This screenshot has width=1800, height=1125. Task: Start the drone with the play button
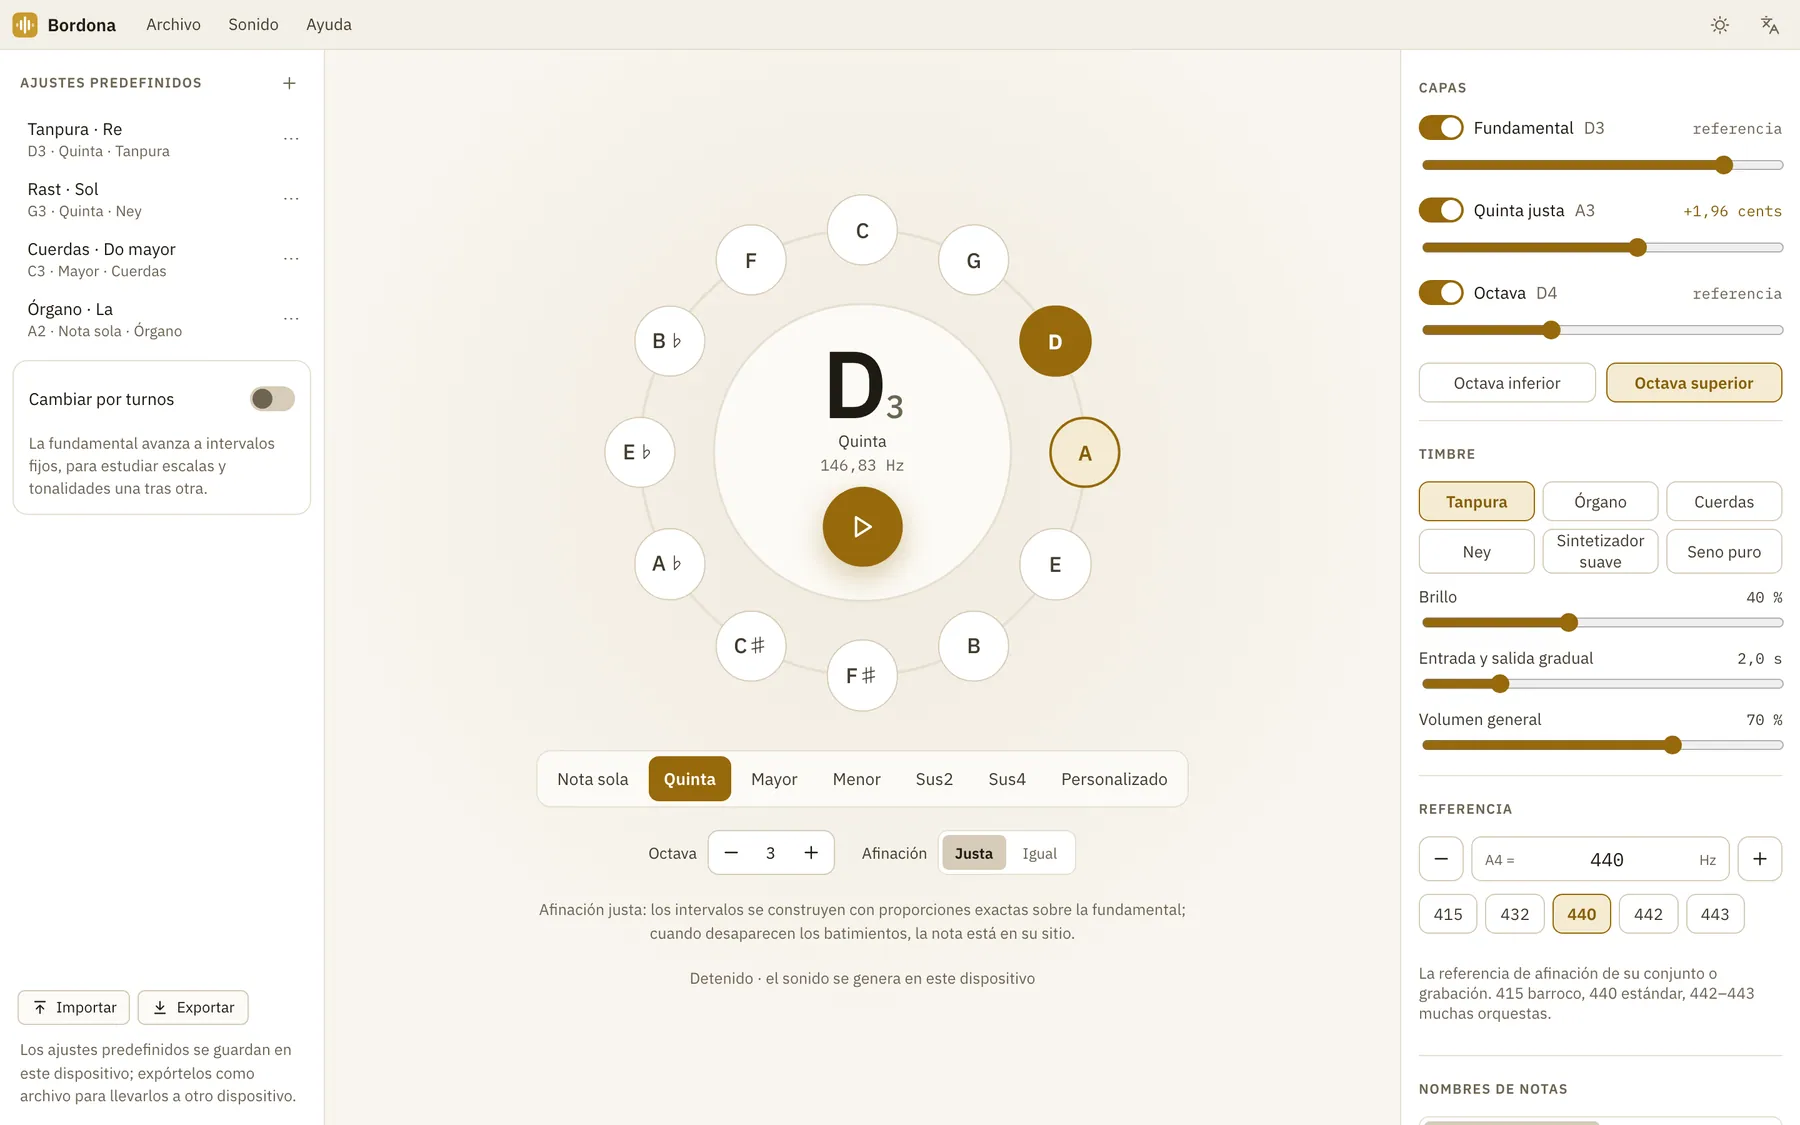tap(862, 527)
